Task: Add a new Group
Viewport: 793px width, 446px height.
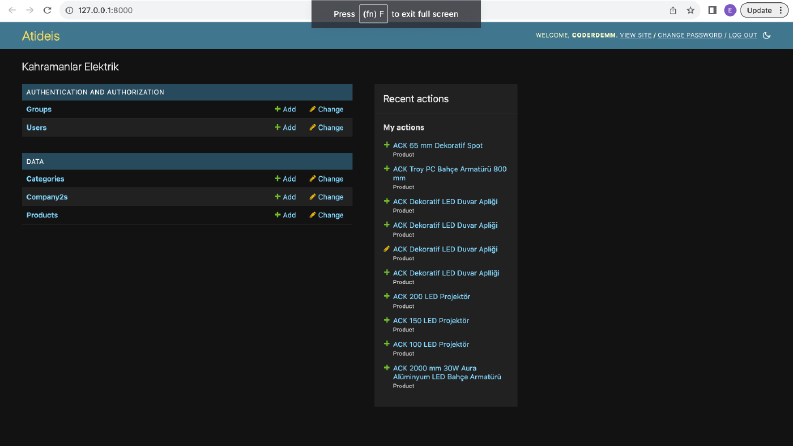Action: coord(285,109)
